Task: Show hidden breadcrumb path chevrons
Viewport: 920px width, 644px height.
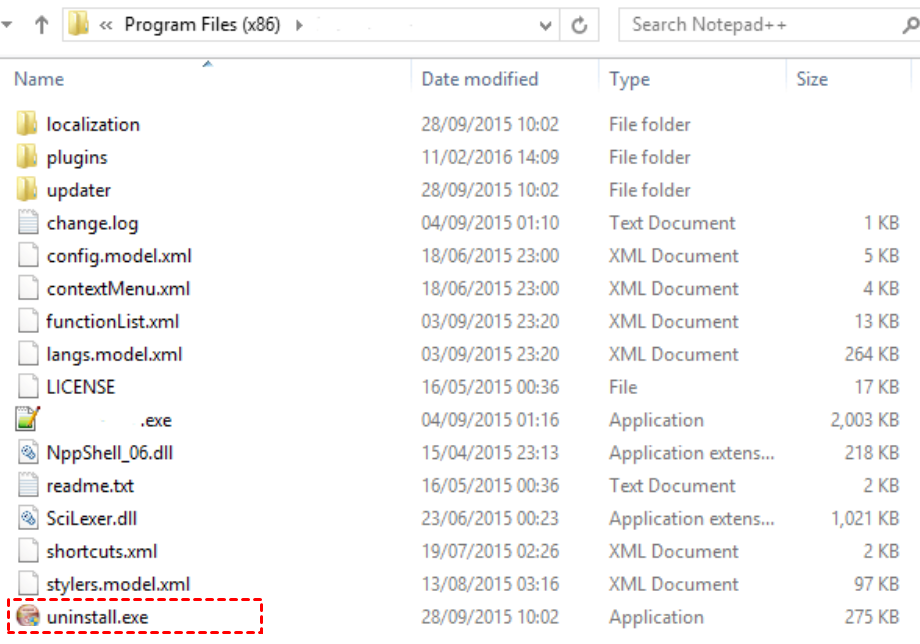Action: [x=105, y=26]
